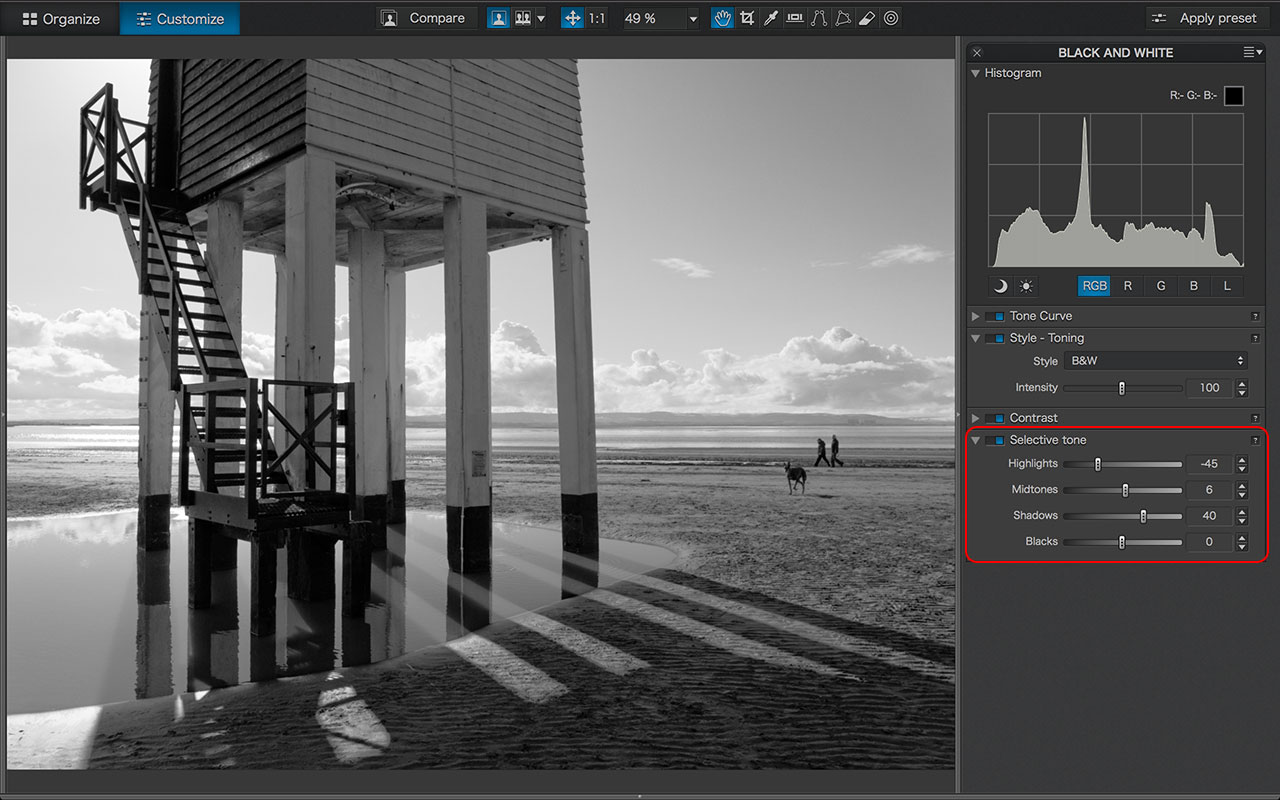Collapse the Style - Toning section
This screenshot has height=800, width=1280.
[975, 338]
